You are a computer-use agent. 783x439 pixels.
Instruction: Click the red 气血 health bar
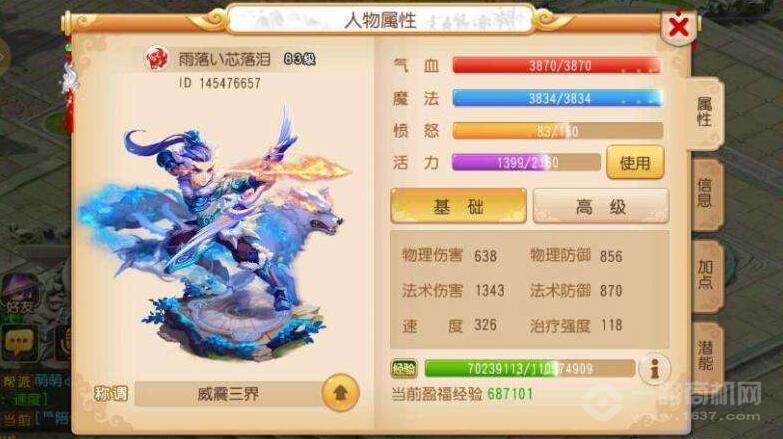coord(558,65)
